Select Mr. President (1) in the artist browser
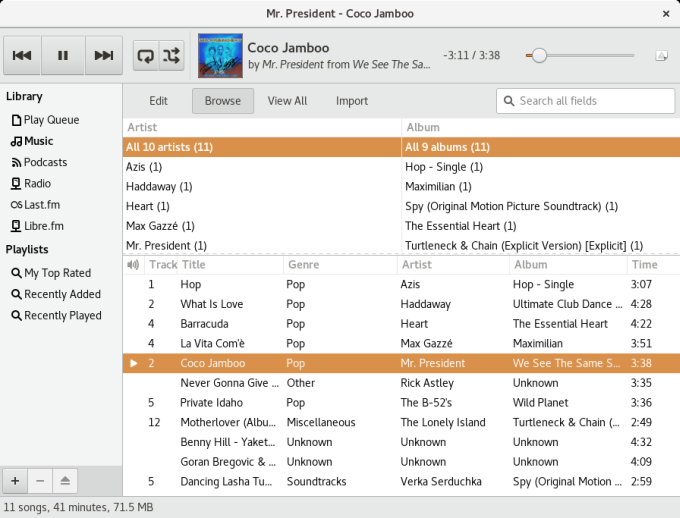The height and width of the screenshot is (518, 680). [262, 246]
